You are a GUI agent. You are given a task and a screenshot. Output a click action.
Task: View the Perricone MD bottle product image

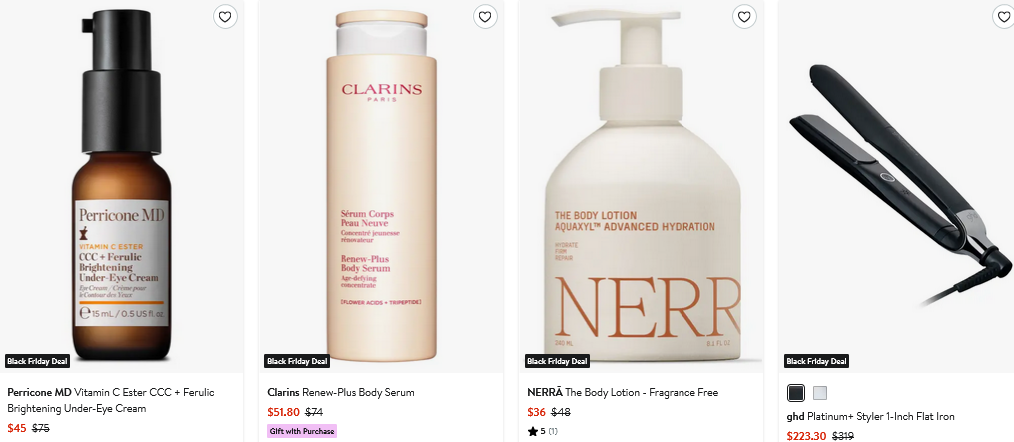click(x=120, y=190)
